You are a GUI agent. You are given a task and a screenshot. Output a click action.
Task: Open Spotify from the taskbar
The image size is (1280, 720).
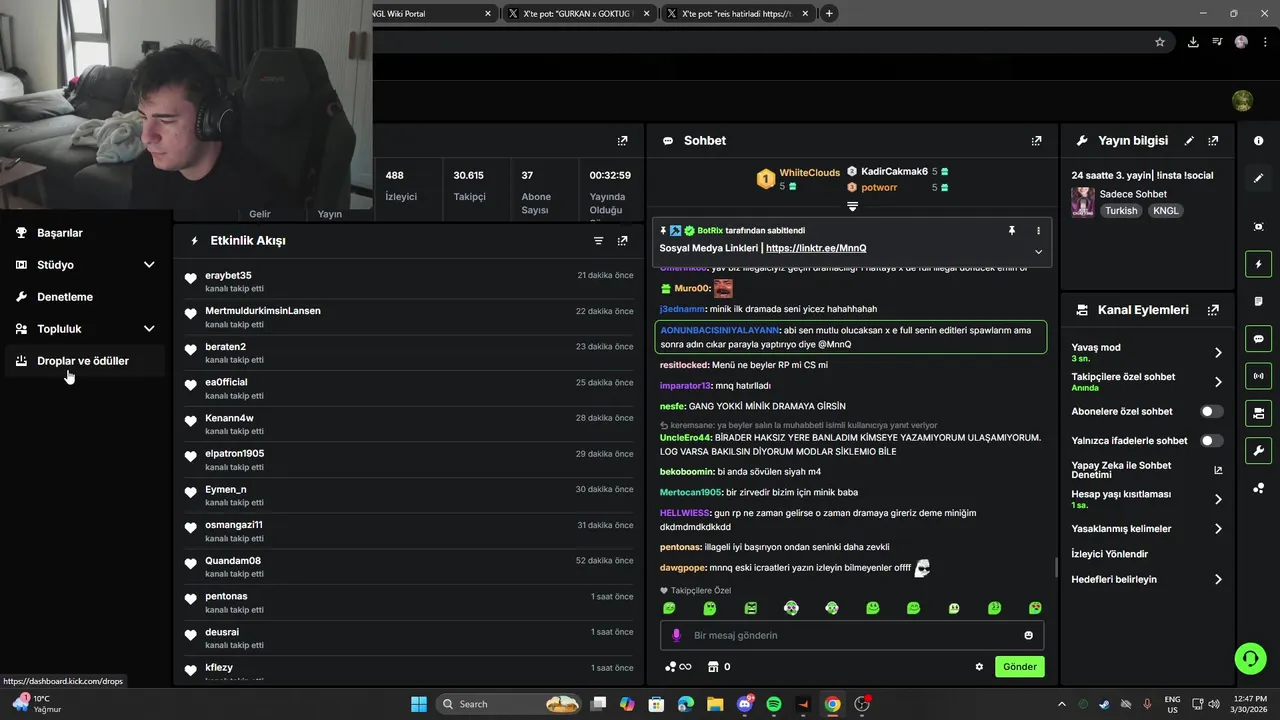(773, 704)
